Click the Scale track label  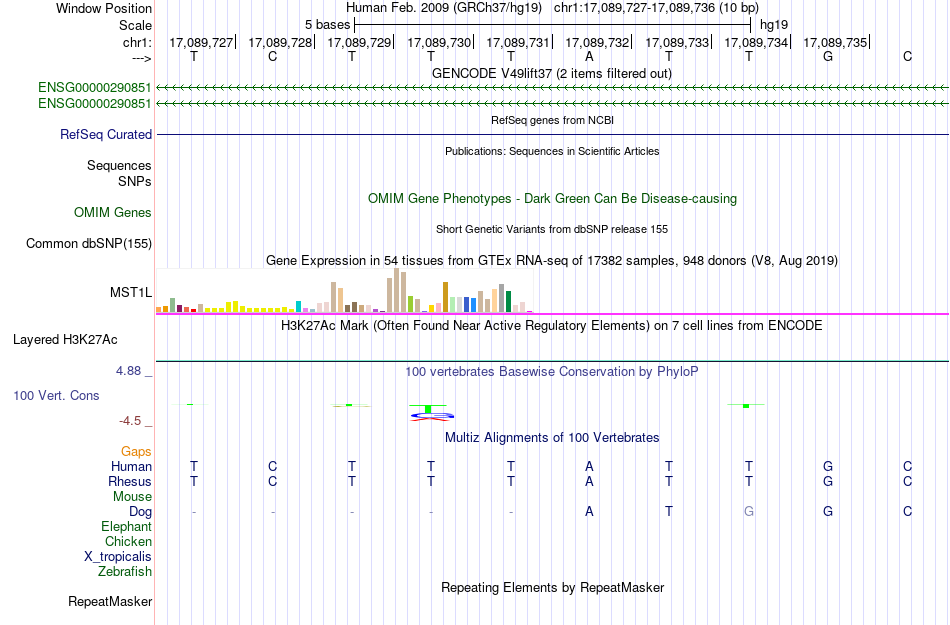135,25
